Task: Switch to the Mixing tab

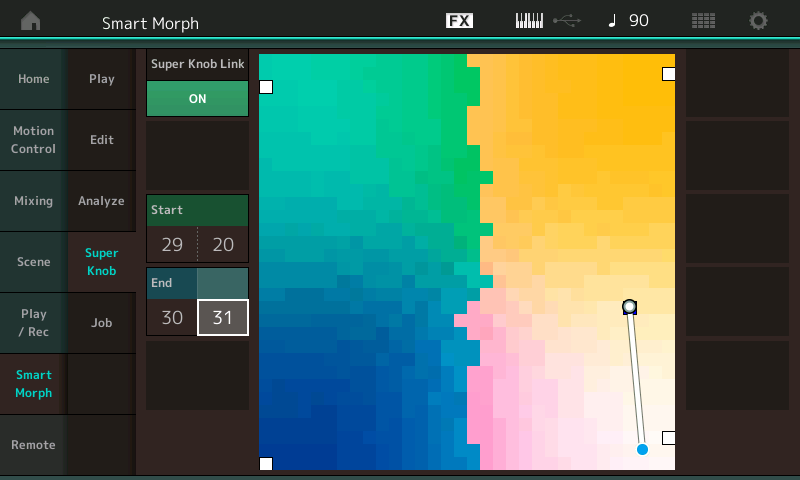Action: pyautogui.click(x=33, y=201)
